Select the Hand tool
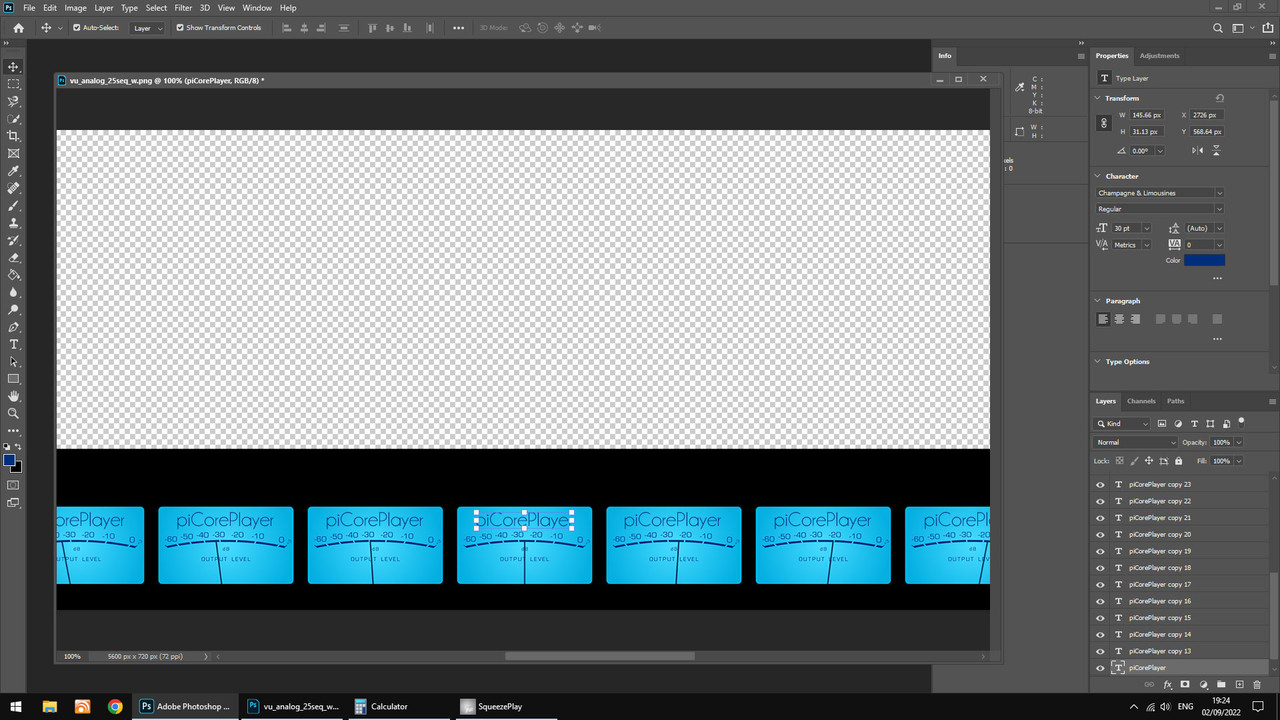Image resolution: width=1280 pixels, height=720 pixels. (x=14, y=396)
